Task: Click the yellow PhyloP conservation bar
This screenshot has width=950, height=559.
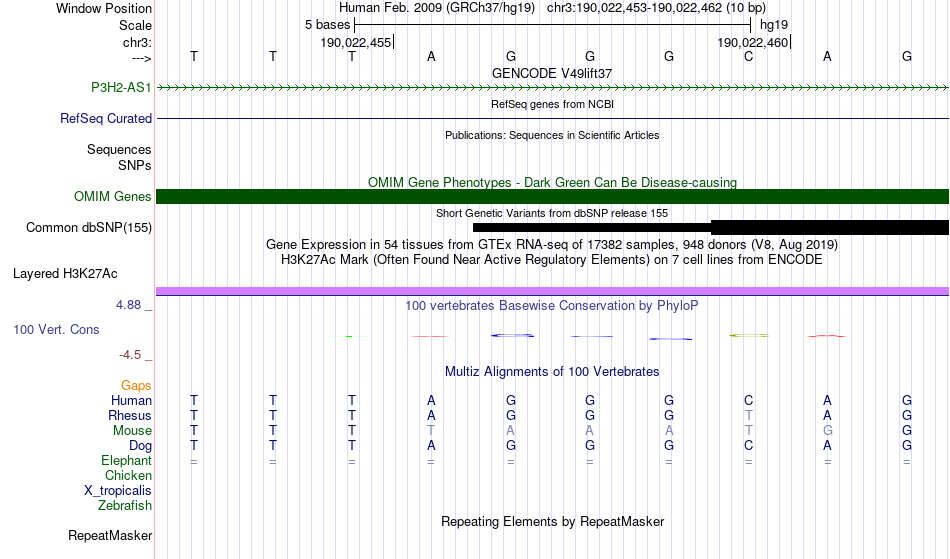Action: 749,335
